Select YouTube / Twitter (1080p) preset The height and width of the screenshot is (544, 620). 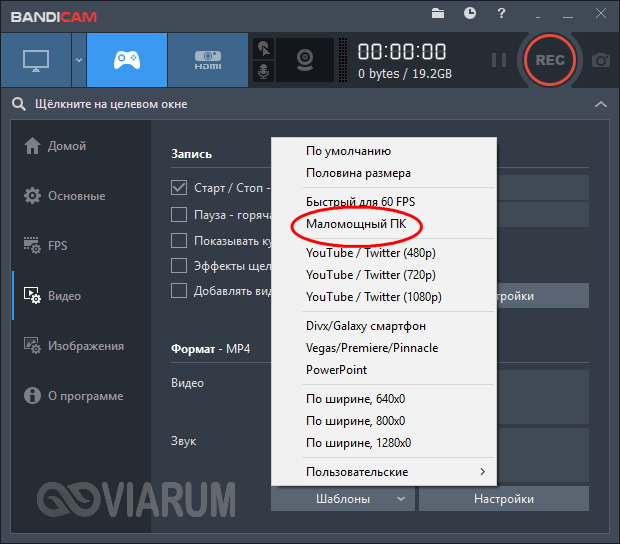384,297
